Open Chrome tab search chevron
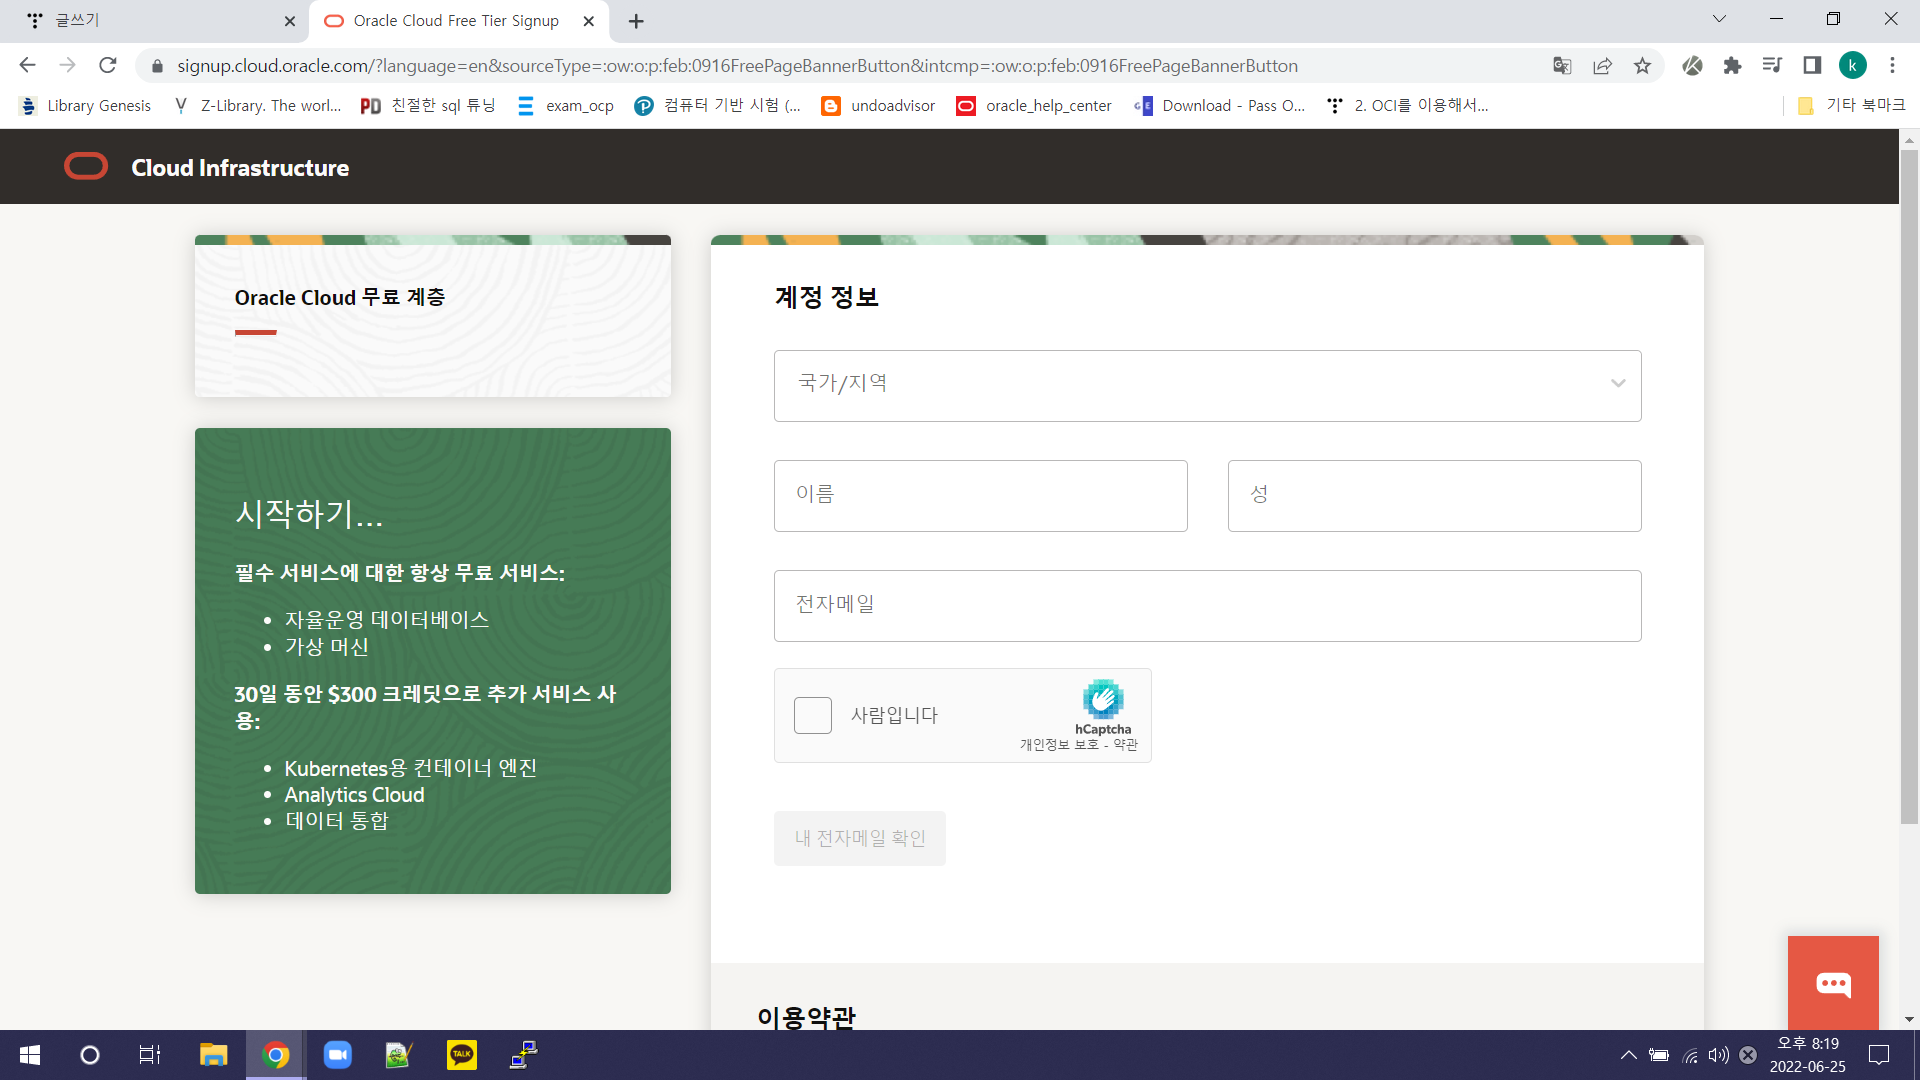 [1719, 19]
